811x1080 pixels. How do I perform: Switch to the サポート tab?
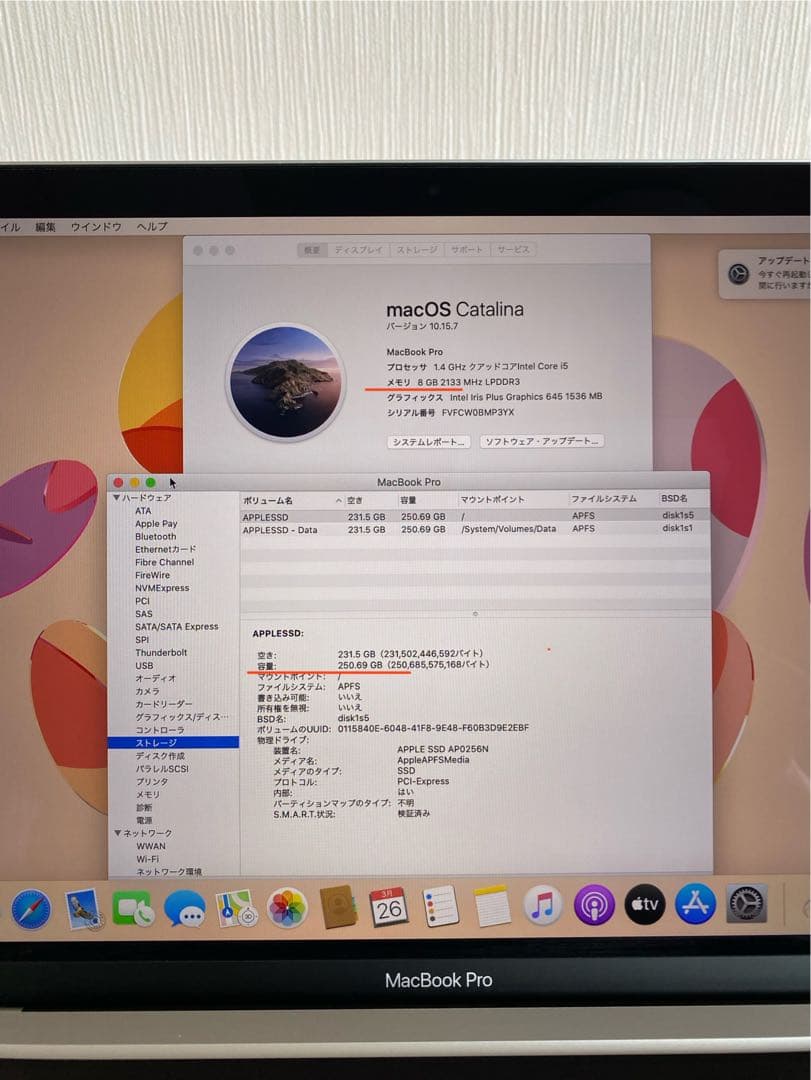click(x=467, y=249)
